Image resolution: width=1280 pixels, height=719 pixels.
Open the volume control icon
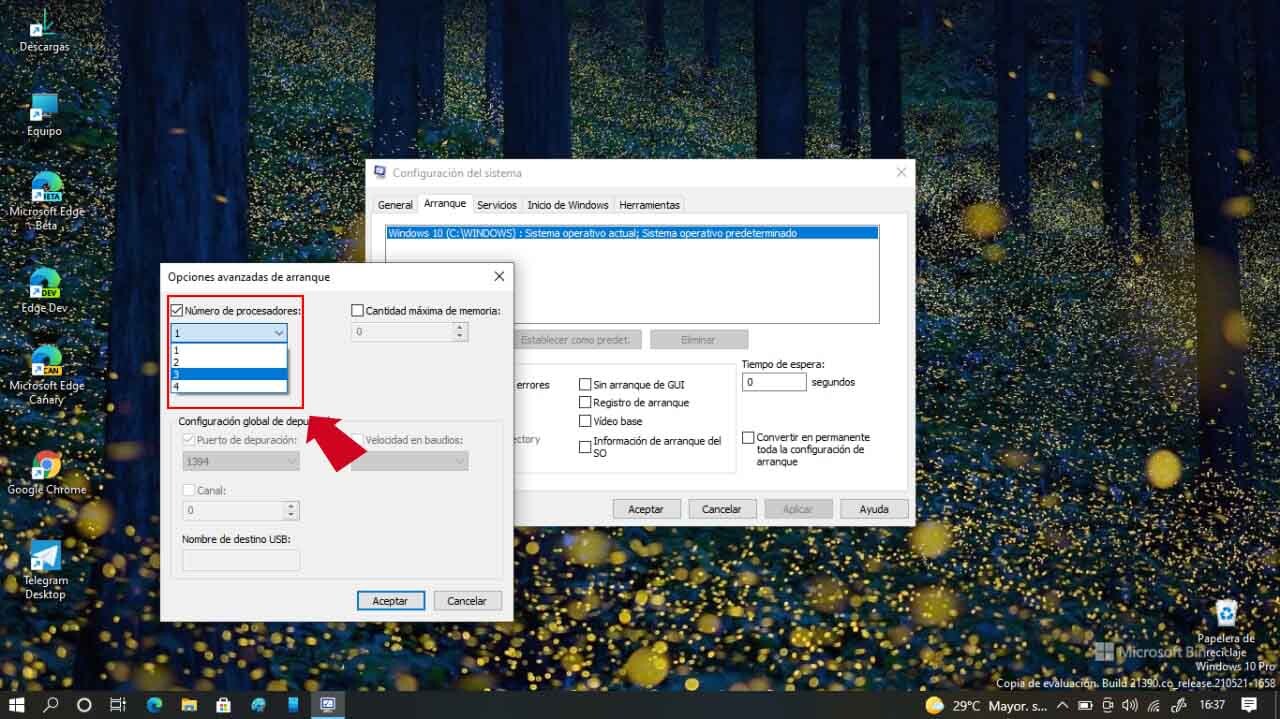pyautogui.click(x=1132, y=705)
